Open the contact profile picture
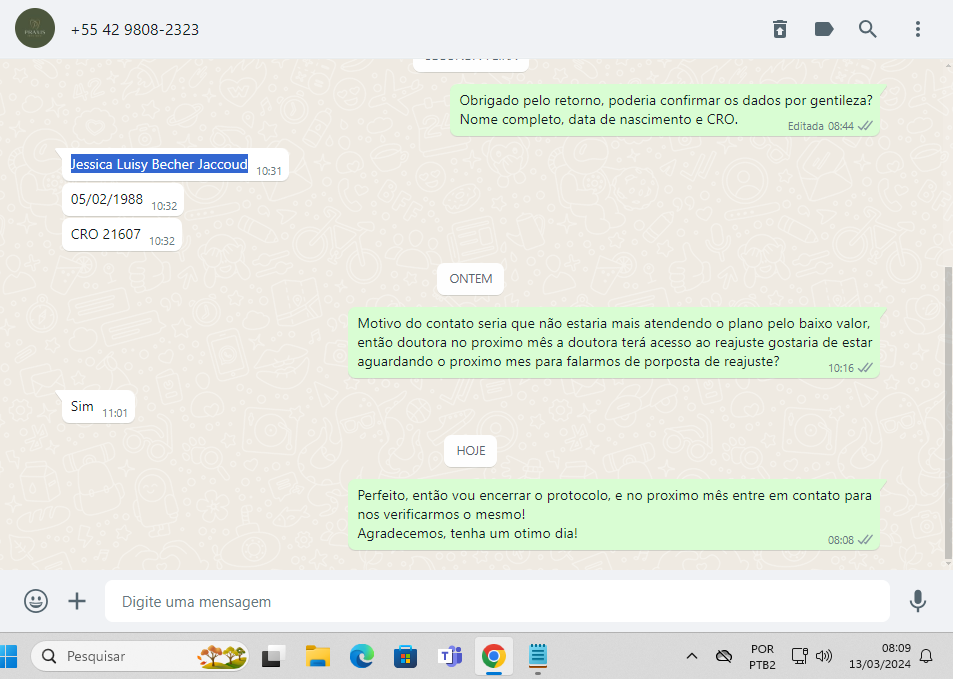This screenshot has height=679, width=953. coord(35,29)
